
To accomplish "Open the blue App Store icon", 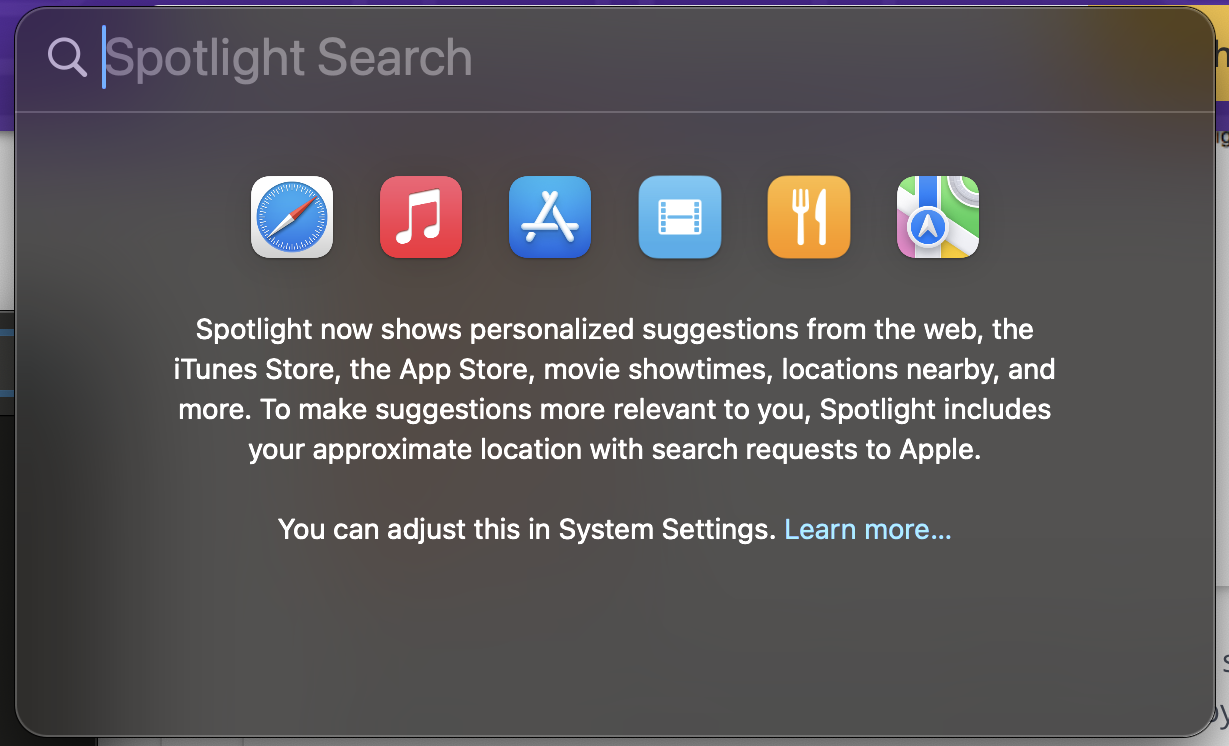I will [550, 217].
